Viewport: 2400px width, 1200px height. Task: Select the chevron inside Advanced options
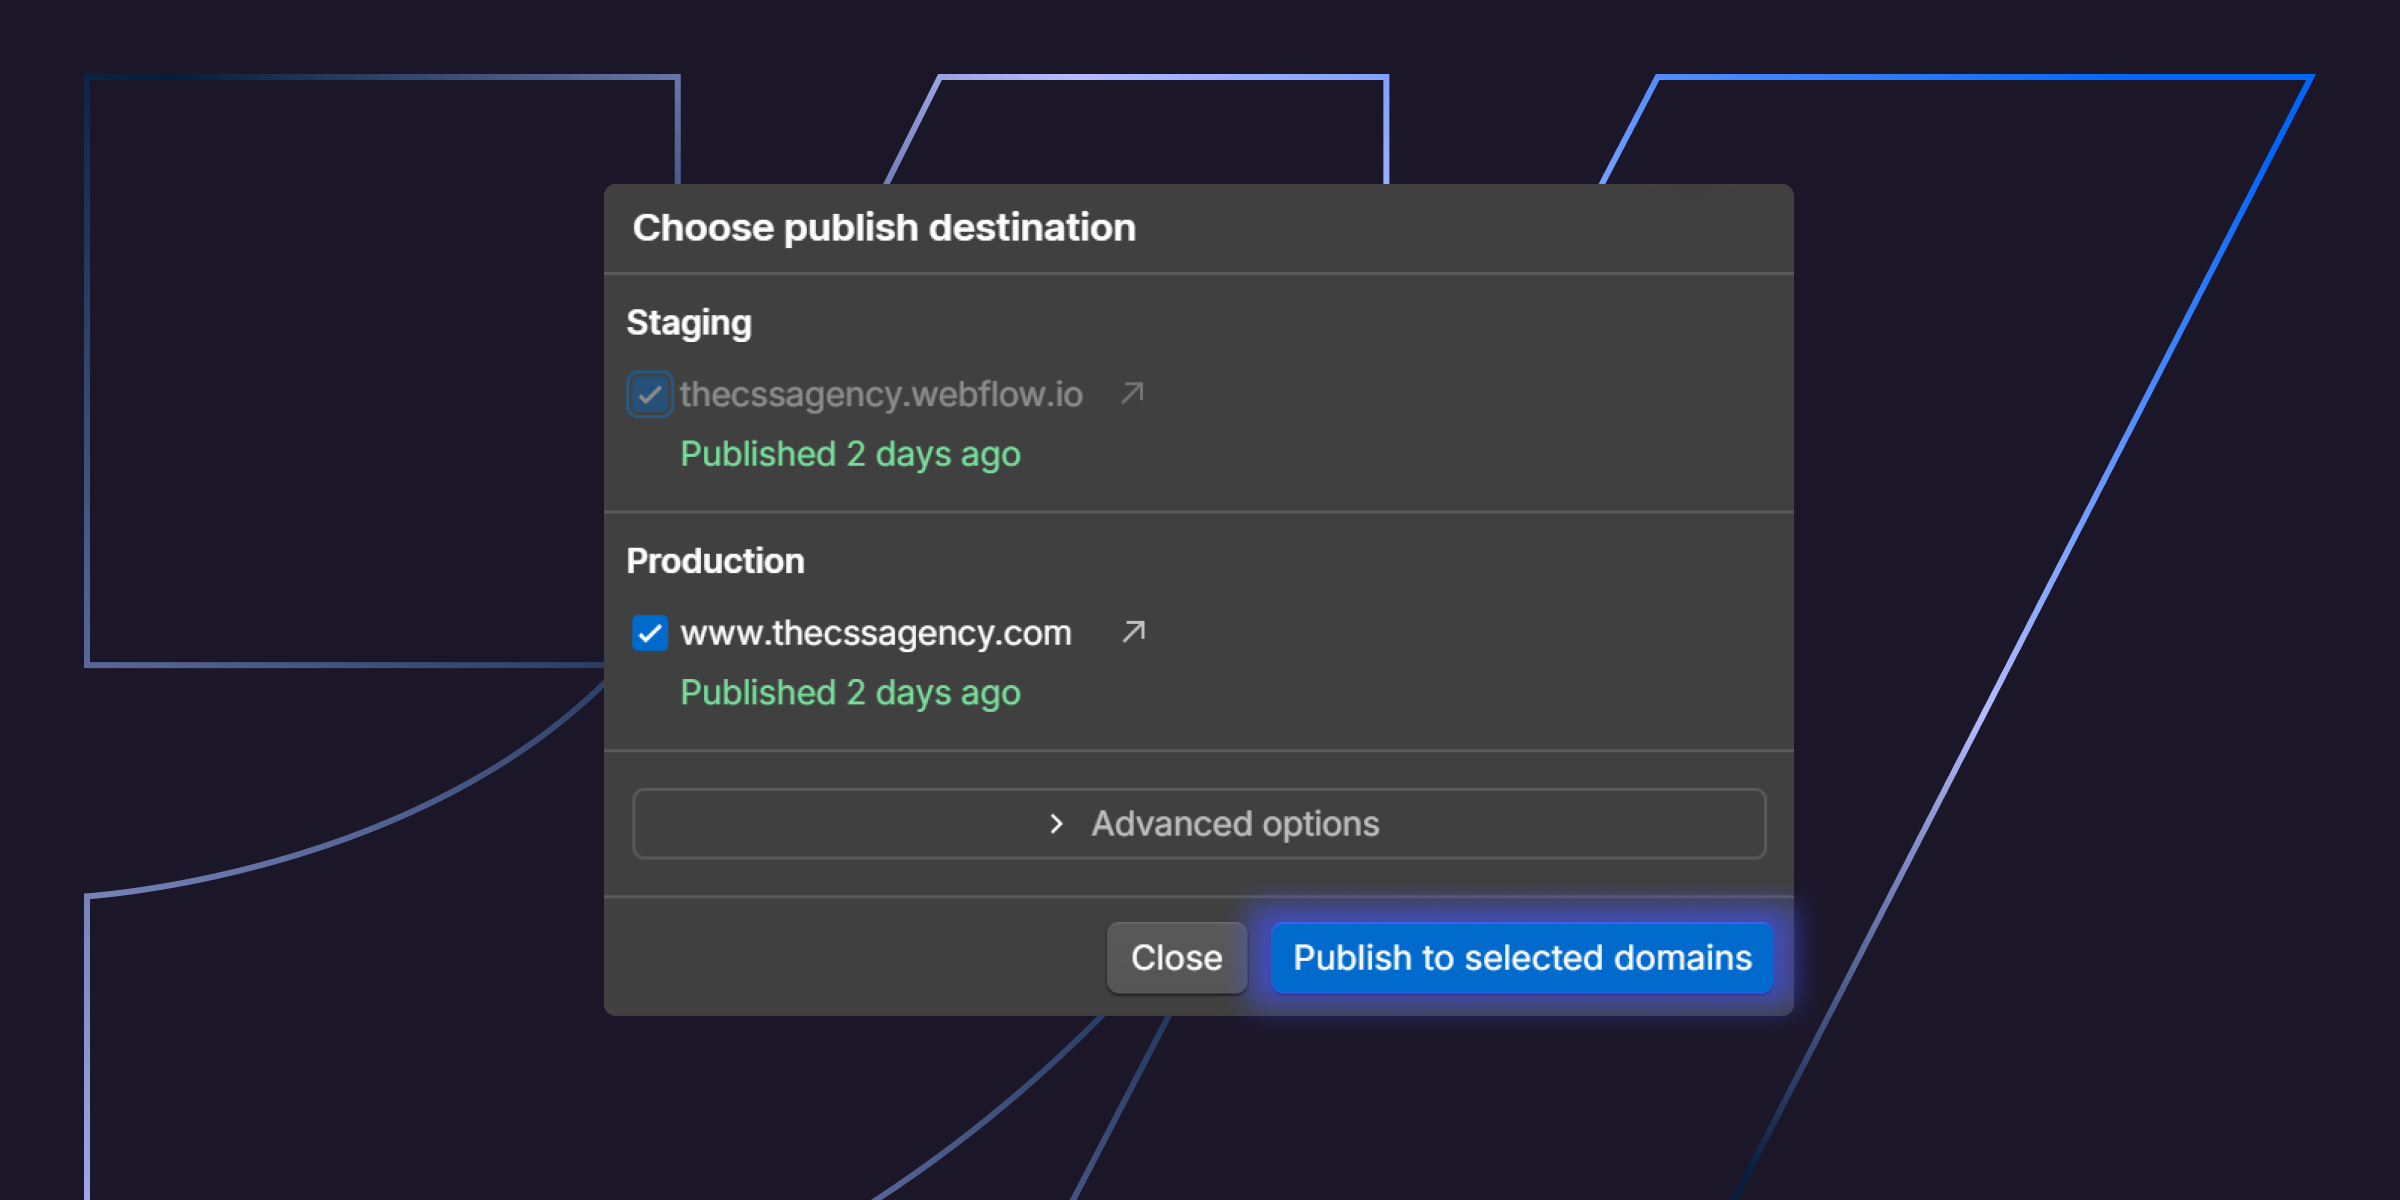tap(1056, 824)
